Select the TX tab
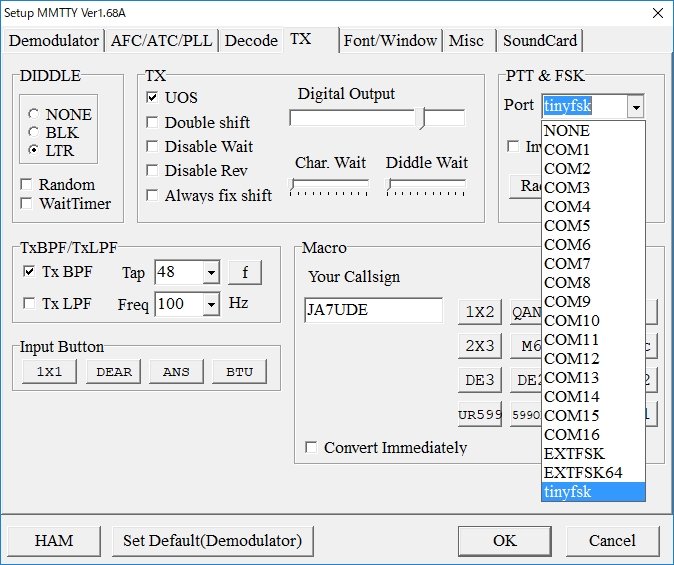This screenshot has width=674, height=565. point(311,40)
